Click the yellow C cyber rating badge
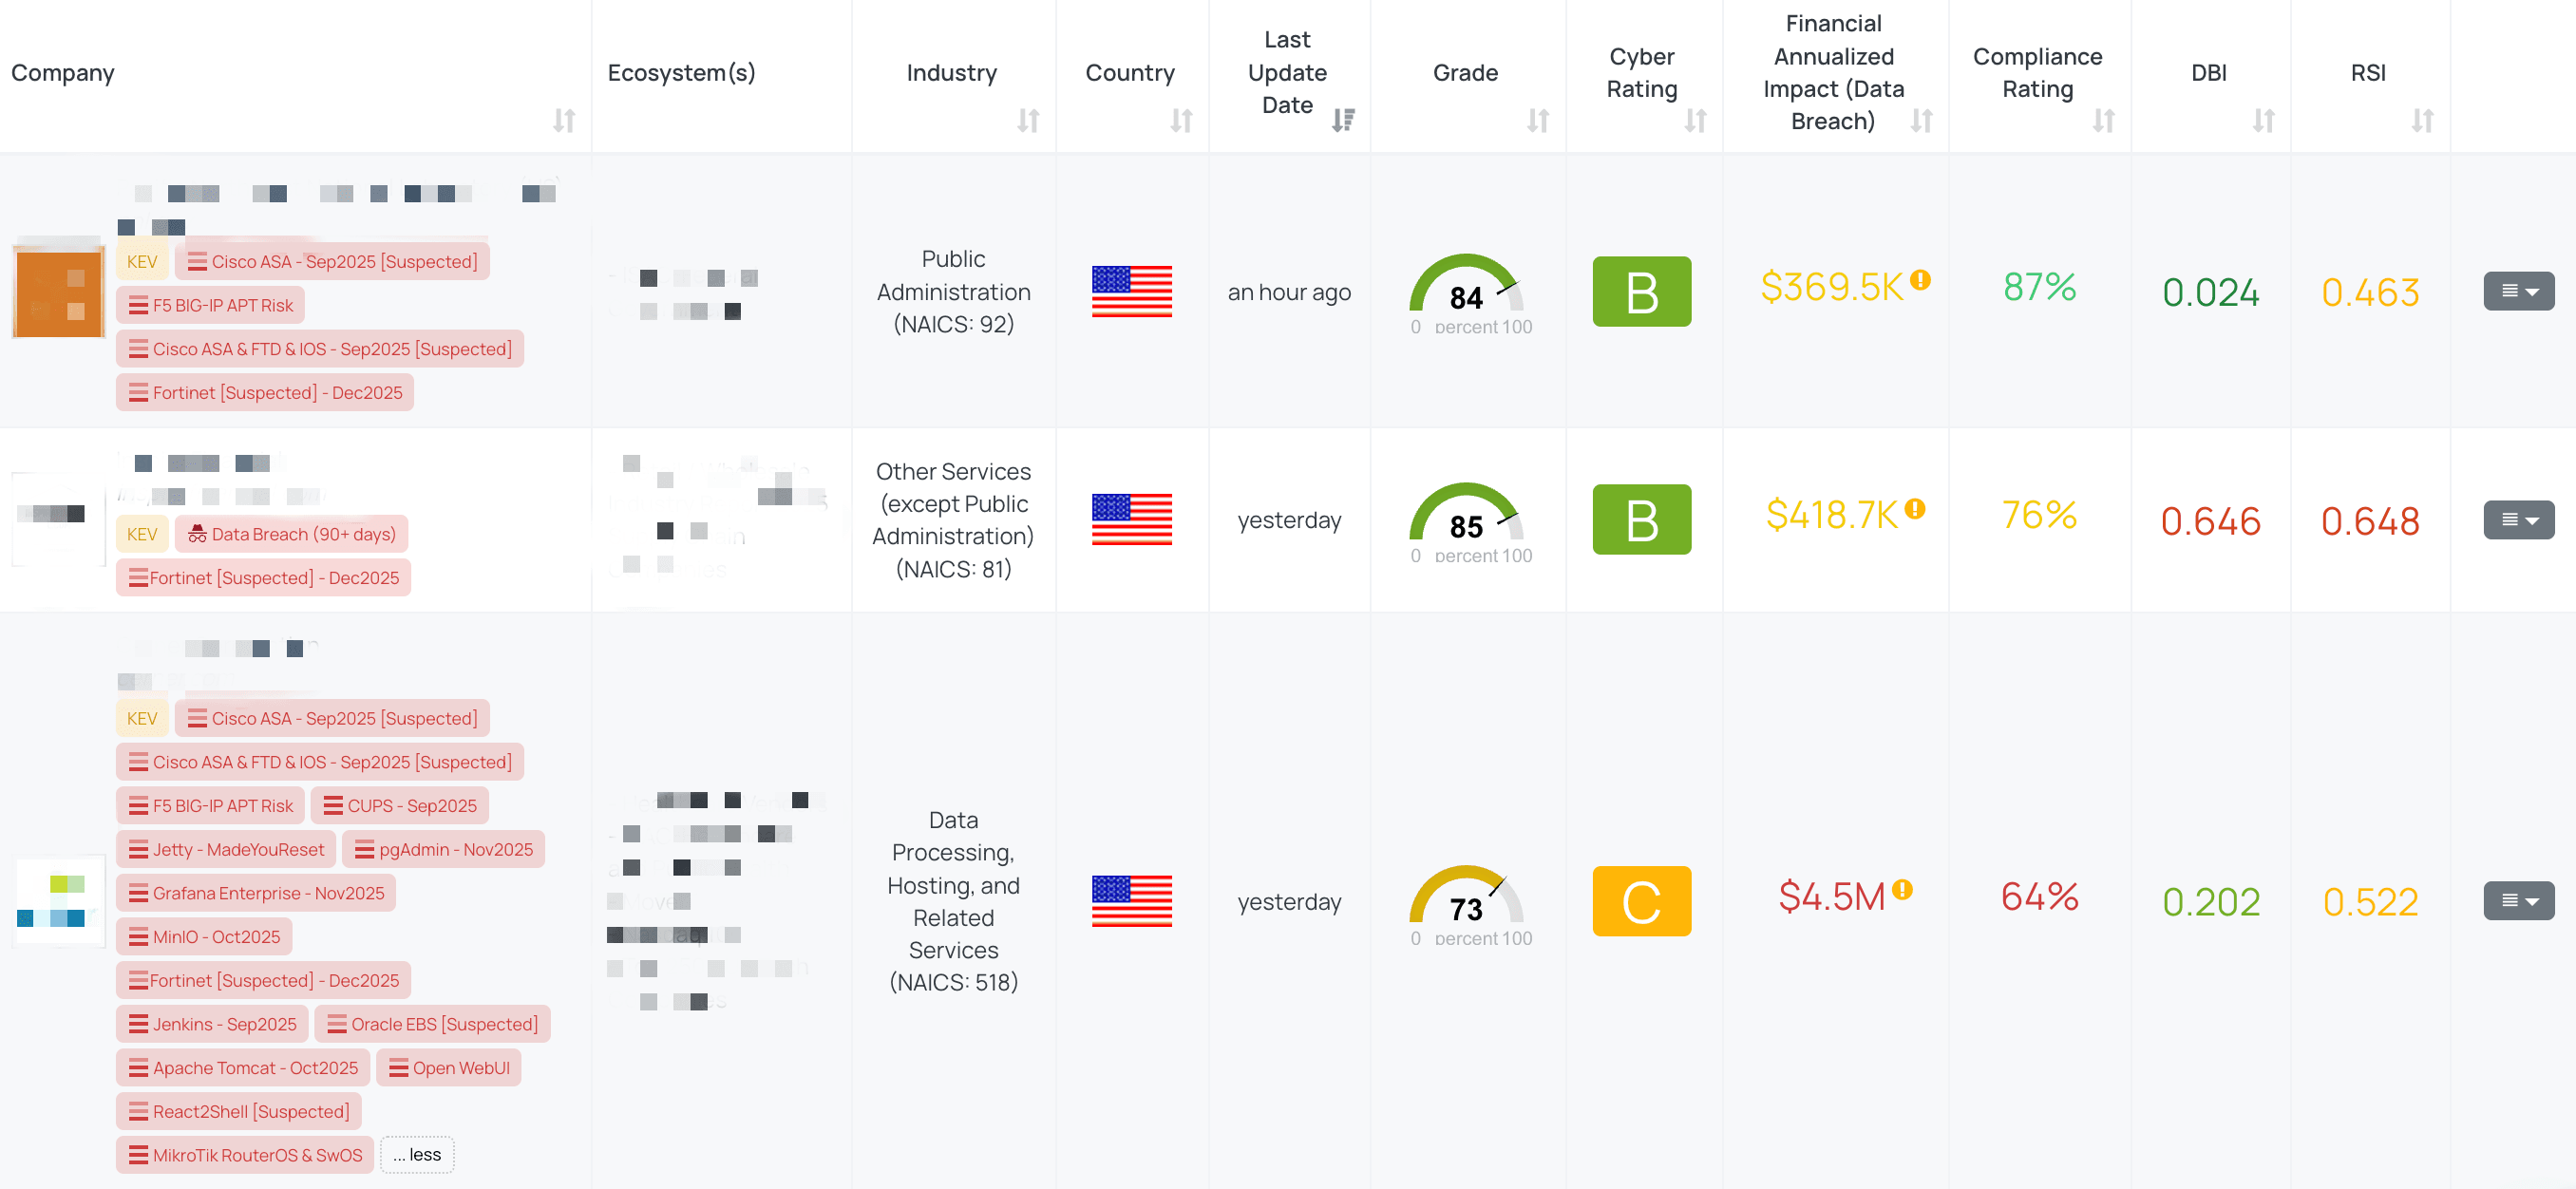Screen dimensions: 2576x1189 [x=1641, y=901]
